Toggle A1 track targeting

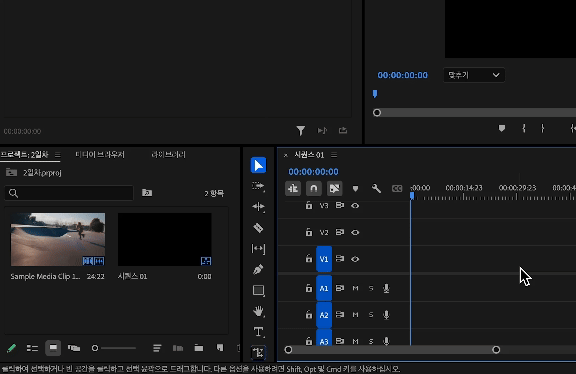(324, 288)
